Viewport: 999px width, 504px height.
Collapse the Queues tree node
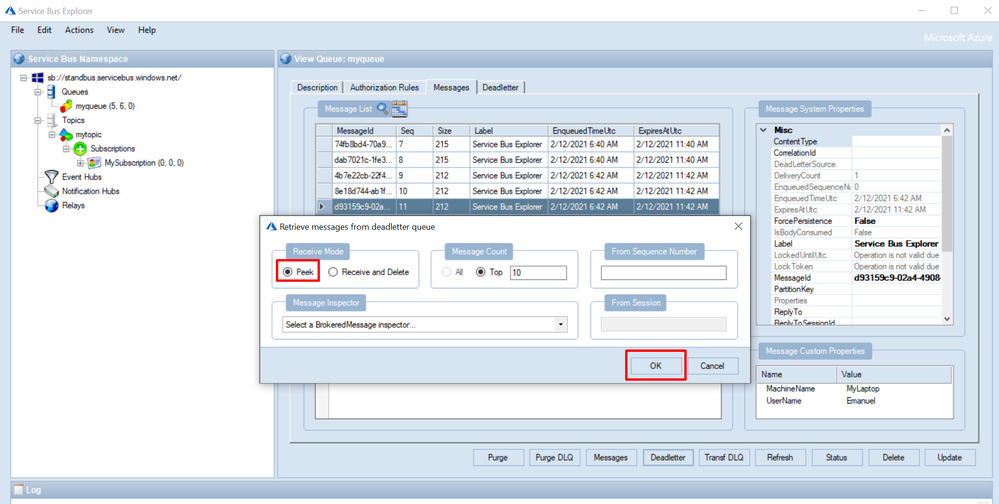38,92
